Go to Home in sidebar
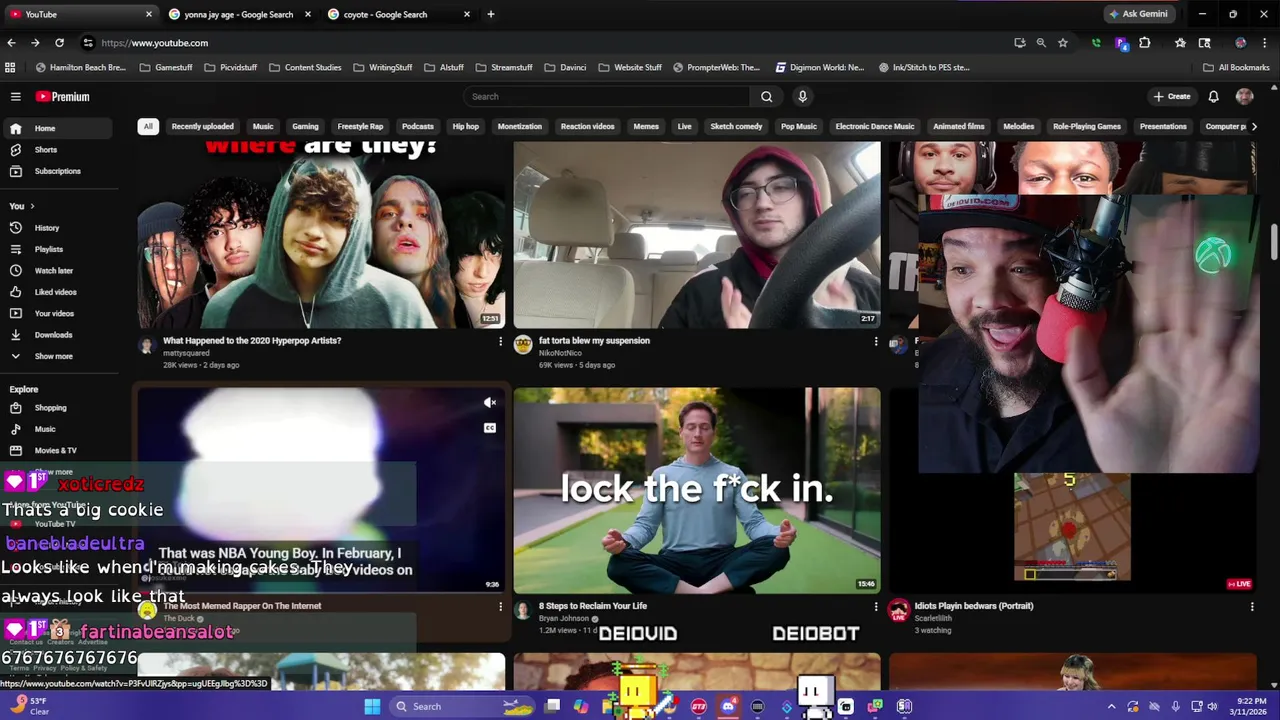 click(56, 128)
